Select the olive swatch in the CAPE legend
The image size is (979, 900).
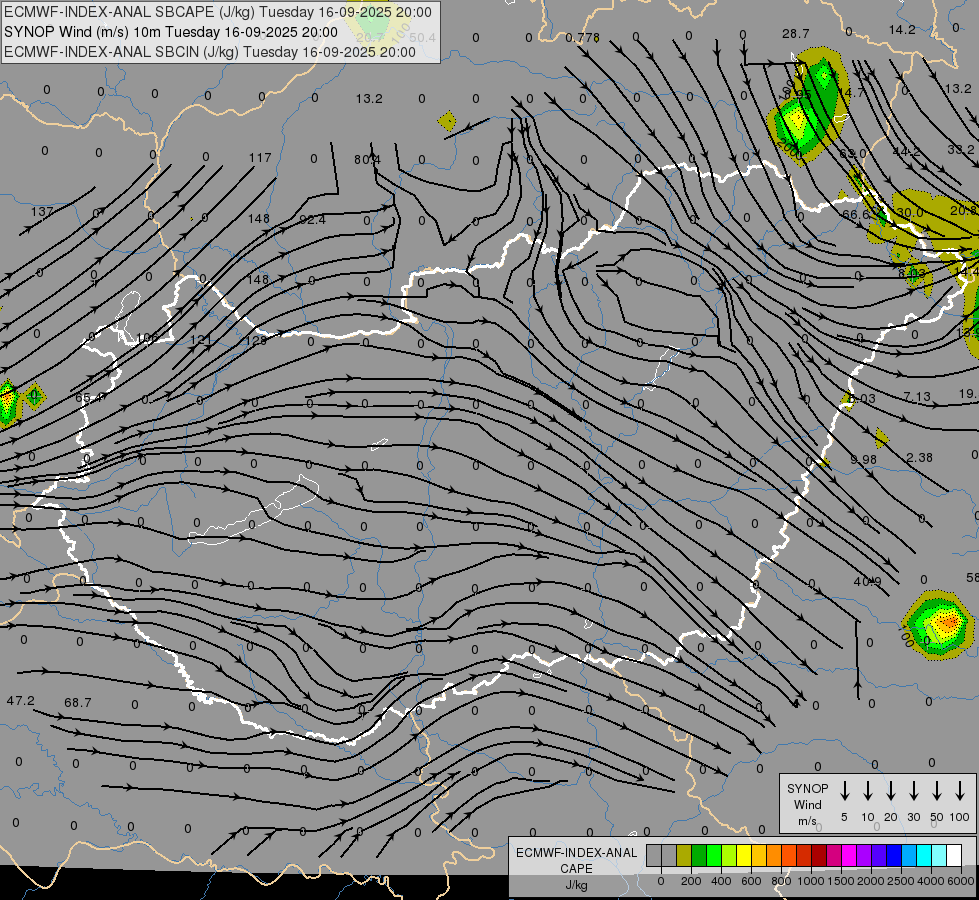point(684,855)
